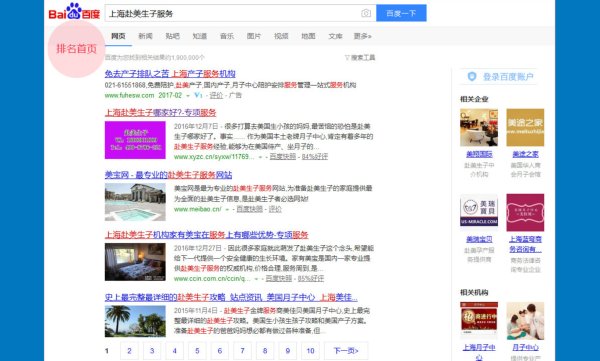Screen dimensions: 600x361
Task: Go to results page 4
Action: (x=174, y=351)
